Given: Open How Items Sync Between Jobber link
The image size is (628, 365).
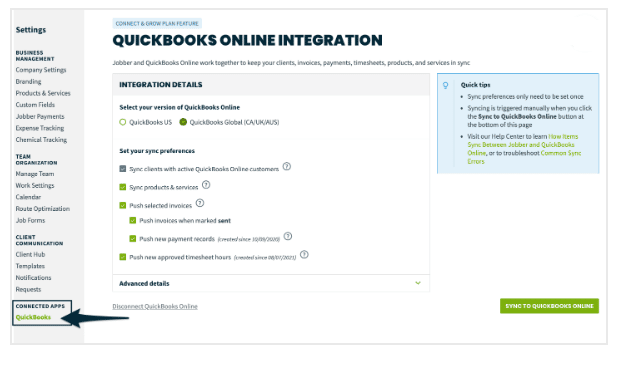Looking at the screenshot, I should tap(523, 145).
